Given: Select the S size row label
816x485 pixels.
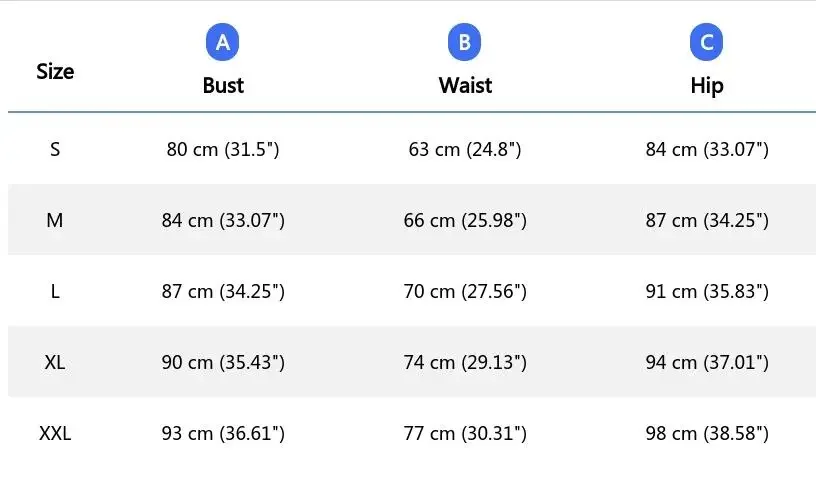Looking at the screenshot, I should click(55, 149).
